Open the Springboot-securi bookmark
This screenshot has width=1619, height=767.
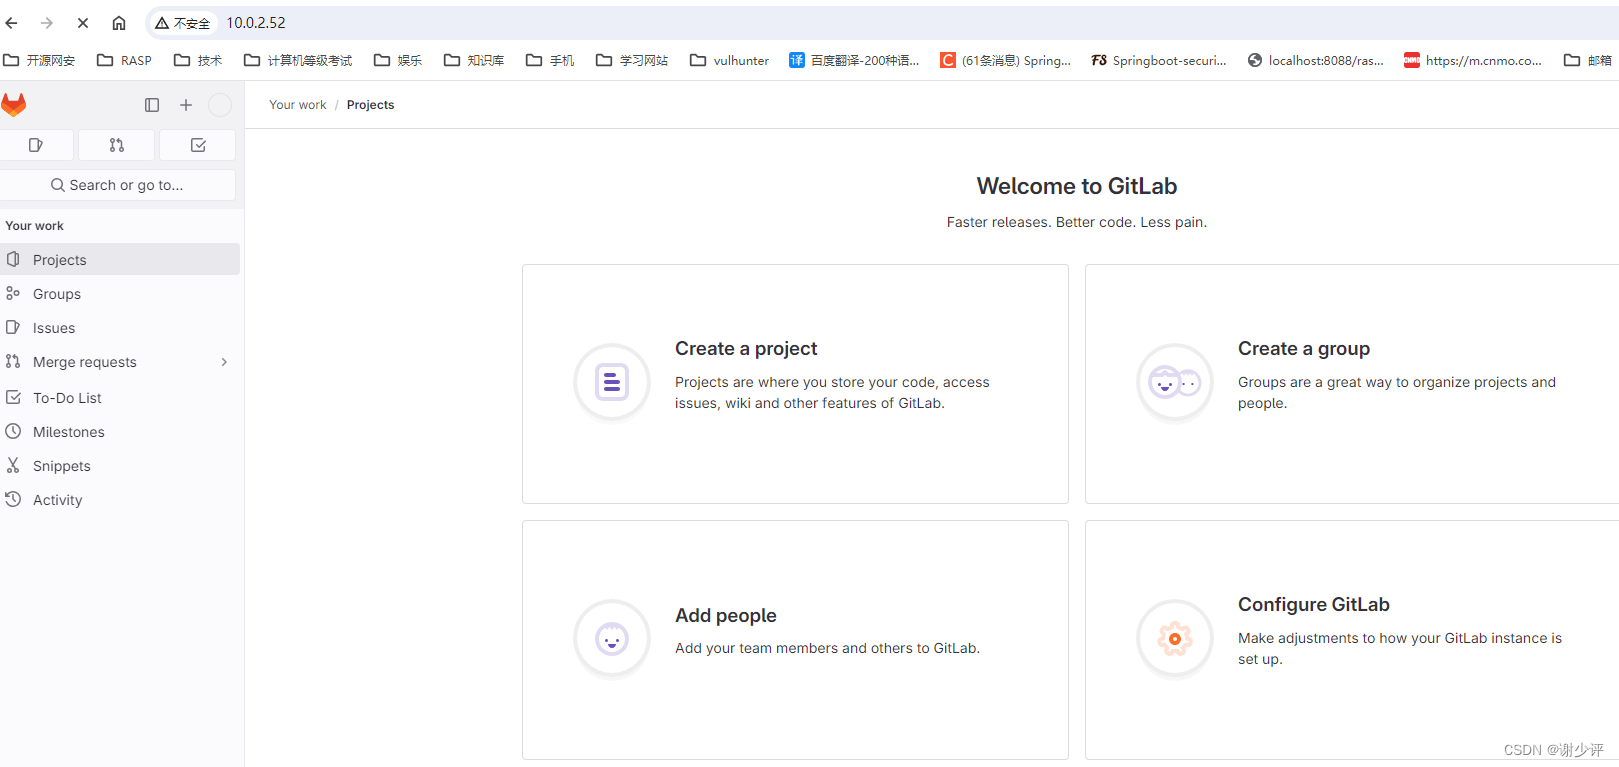tap(1159, 60)
